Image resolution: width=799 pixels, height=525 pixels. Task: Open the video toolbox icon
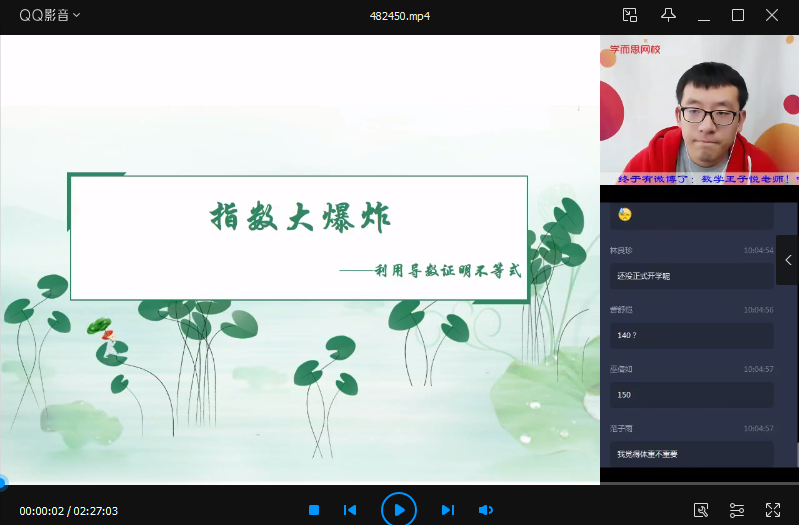[x=701, y=510]
